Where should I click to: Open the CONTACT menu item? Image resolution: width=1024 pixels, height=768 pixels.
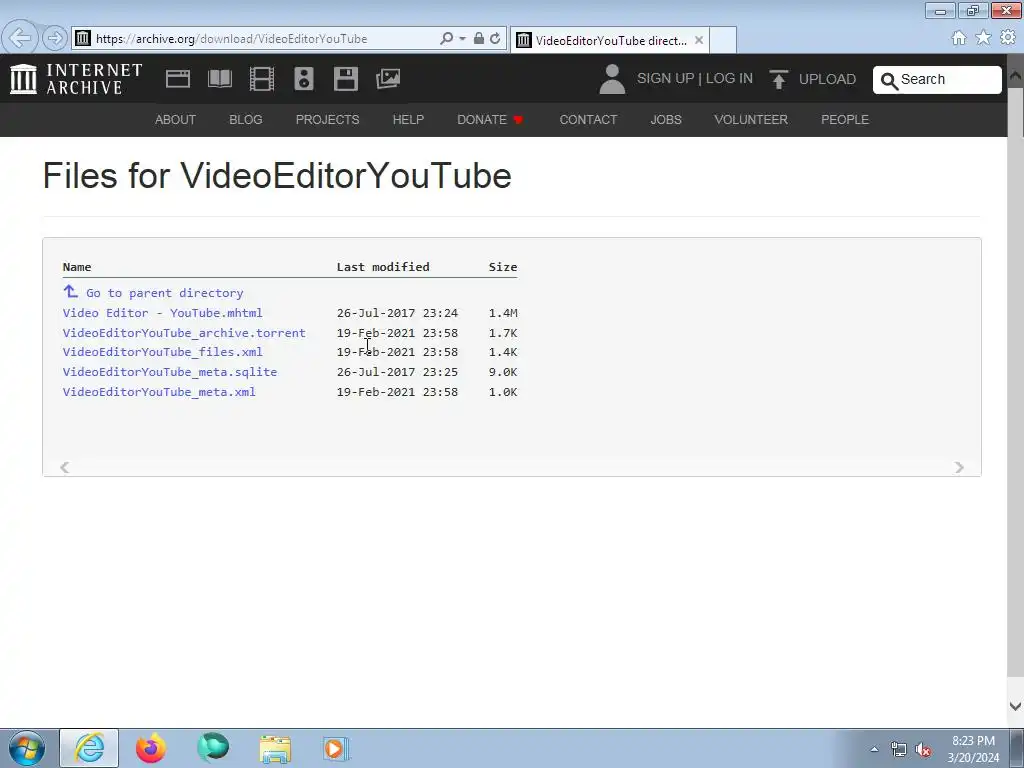[588, 120]
